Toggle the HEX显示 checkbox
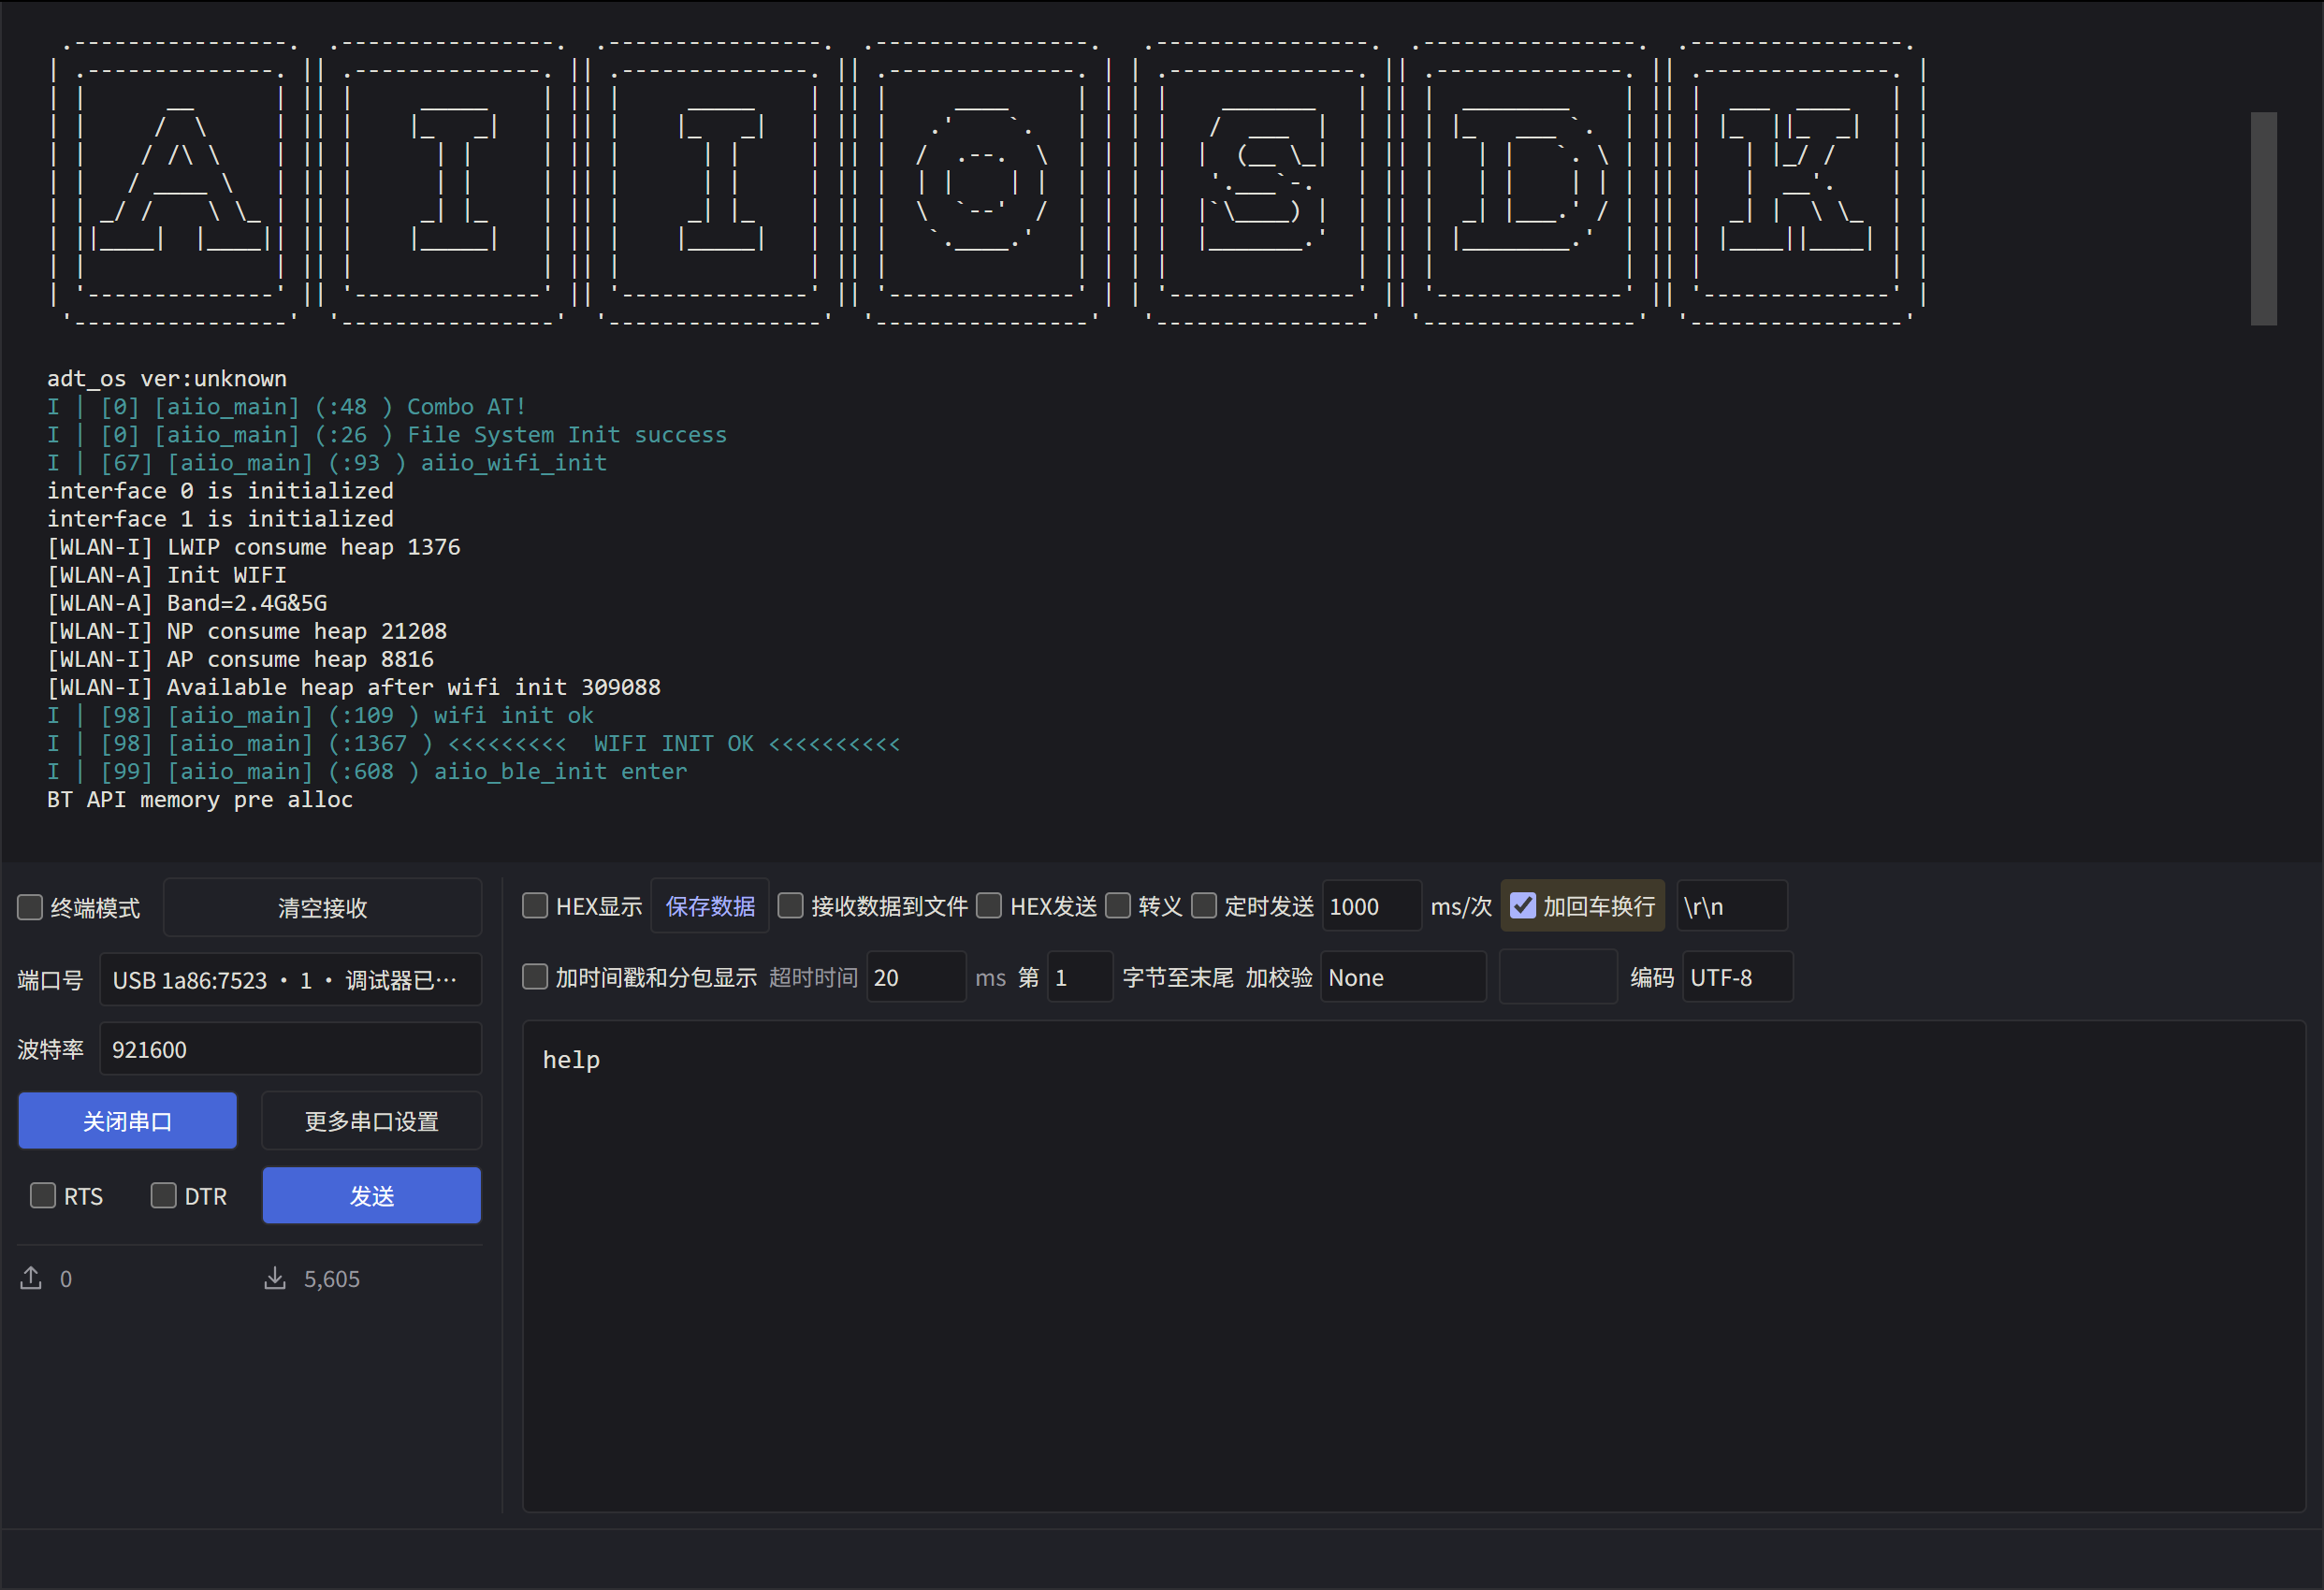2324x1590 pixels. (535, 906)
